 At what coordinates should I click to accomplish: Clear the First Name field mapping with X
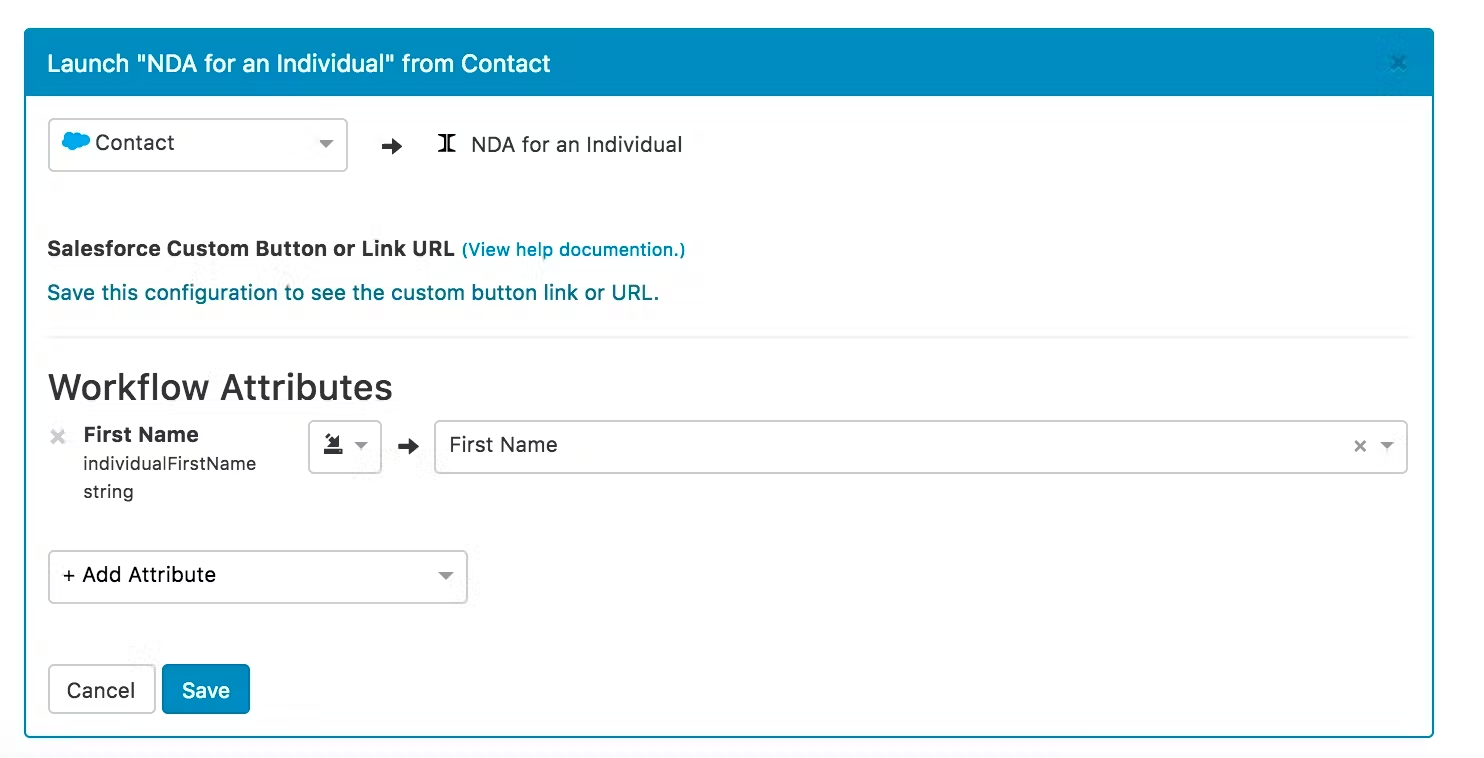click(x=1360, y=446)
